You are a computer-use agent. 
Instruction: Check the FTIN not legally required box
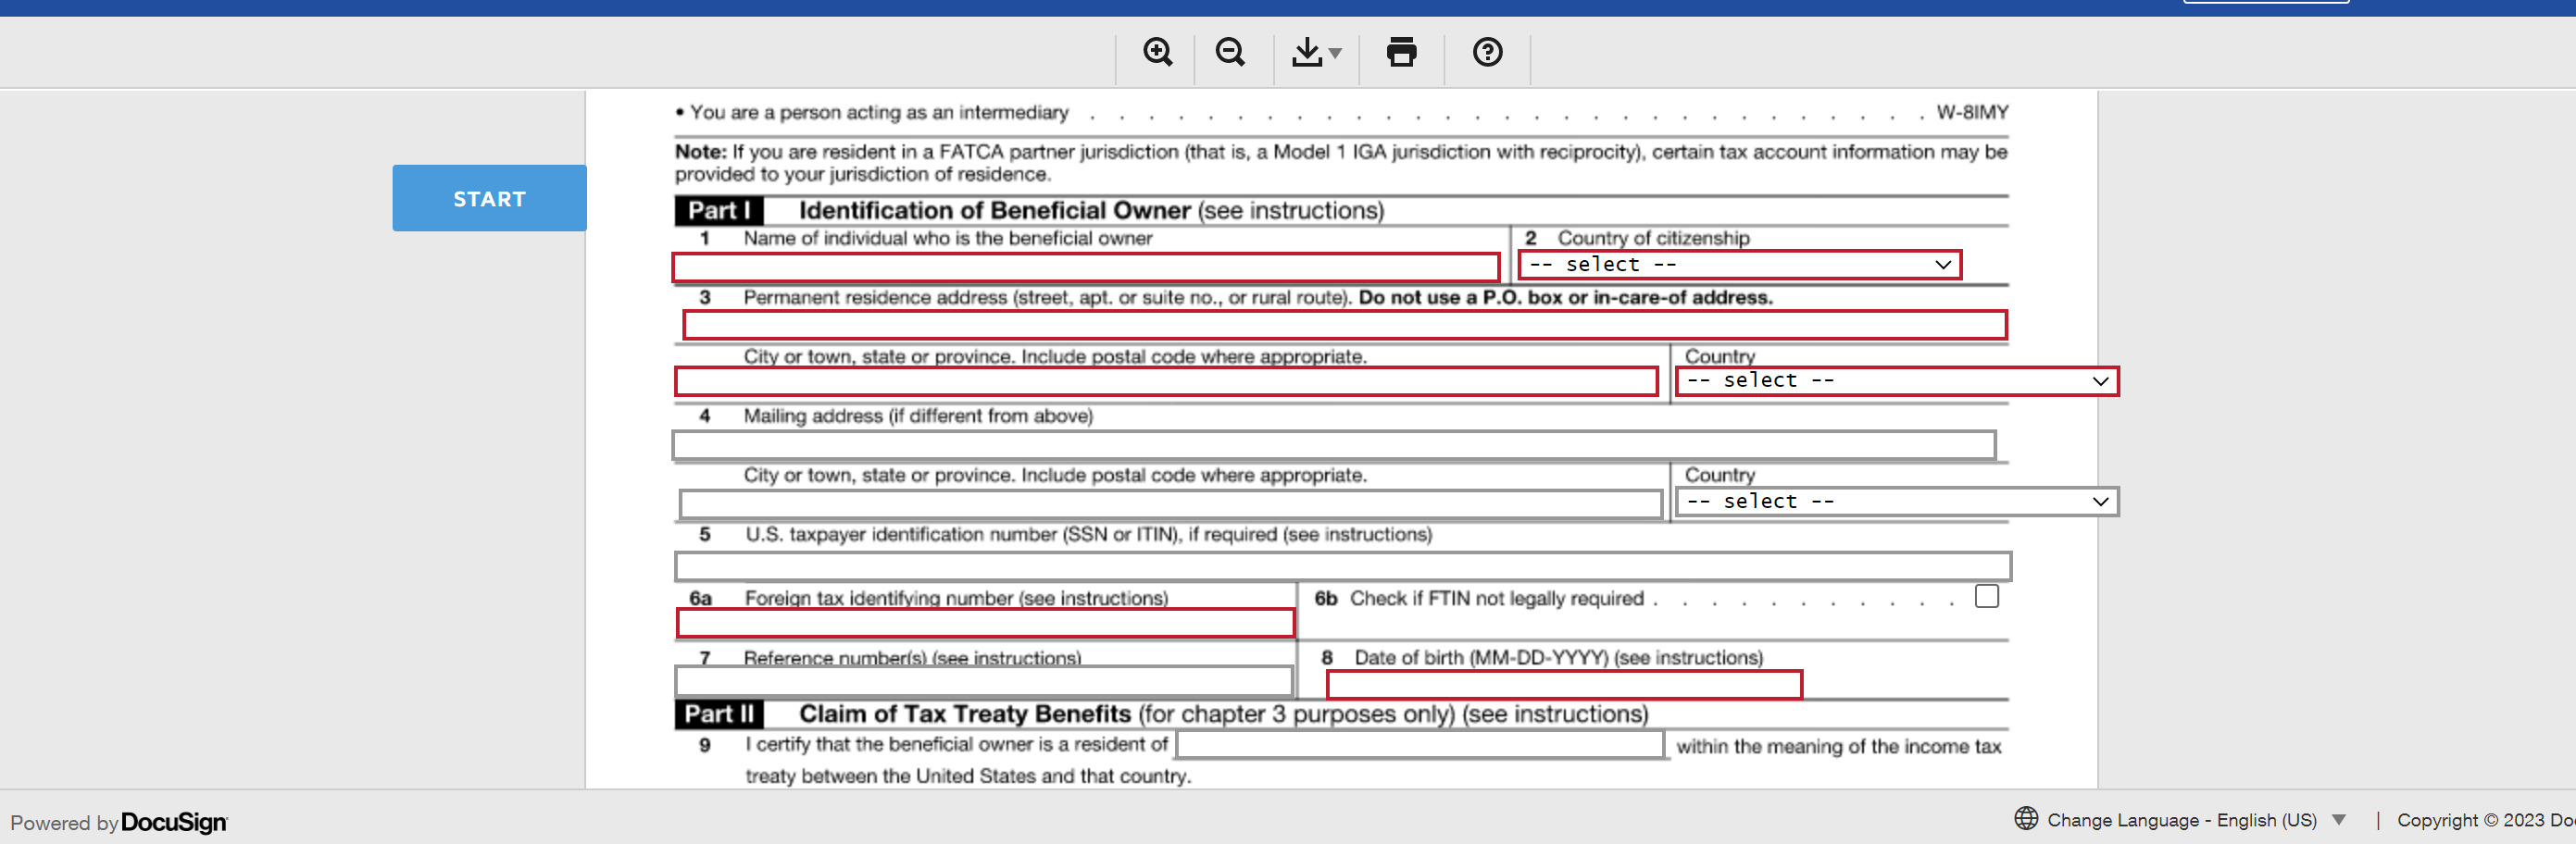pos(1986,597)
